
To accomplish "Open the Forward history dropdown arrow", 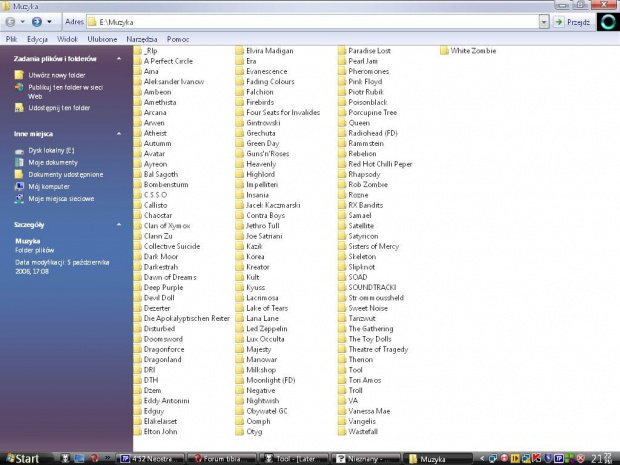I will [x=49, y=22].
